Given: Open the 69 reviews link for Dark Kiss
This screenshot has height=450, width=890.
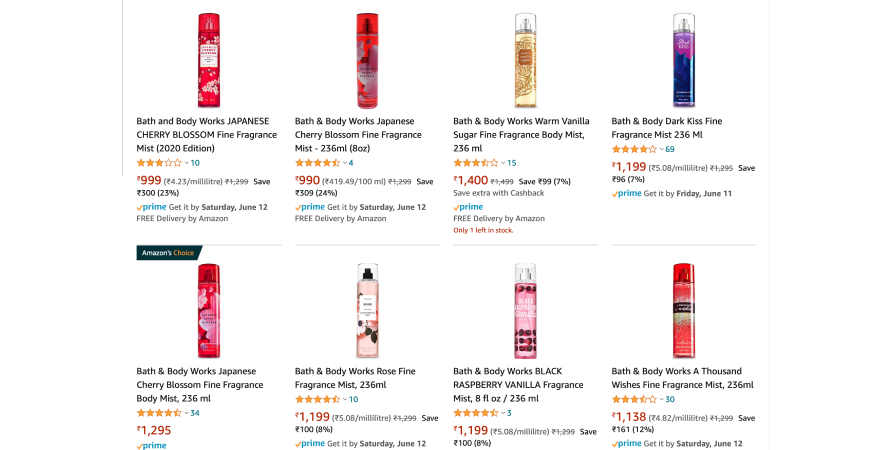Looking at the screenshot, I should click(x=670, y=149).
